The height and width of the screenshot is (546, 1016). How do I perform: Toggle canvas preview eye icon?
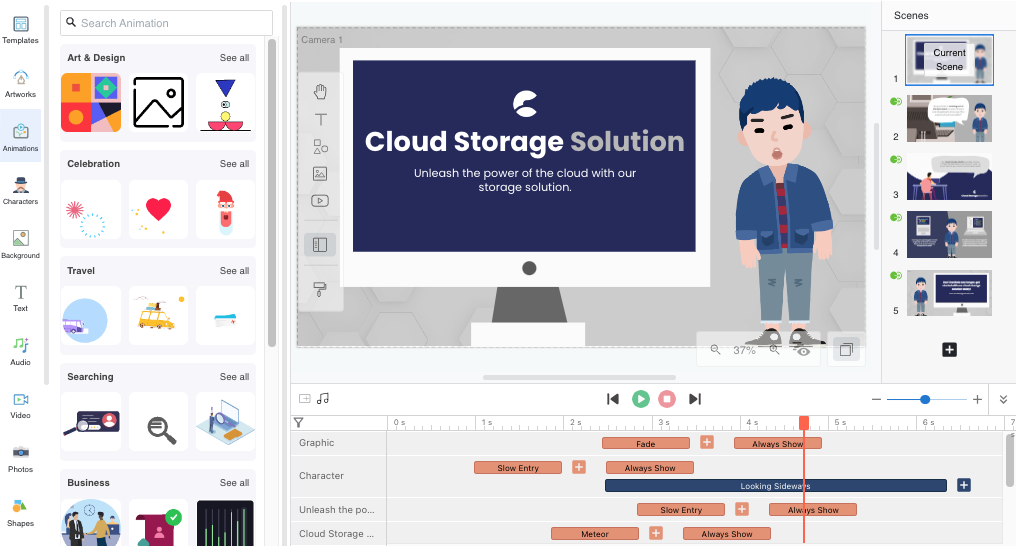click(x=802, y=350)
